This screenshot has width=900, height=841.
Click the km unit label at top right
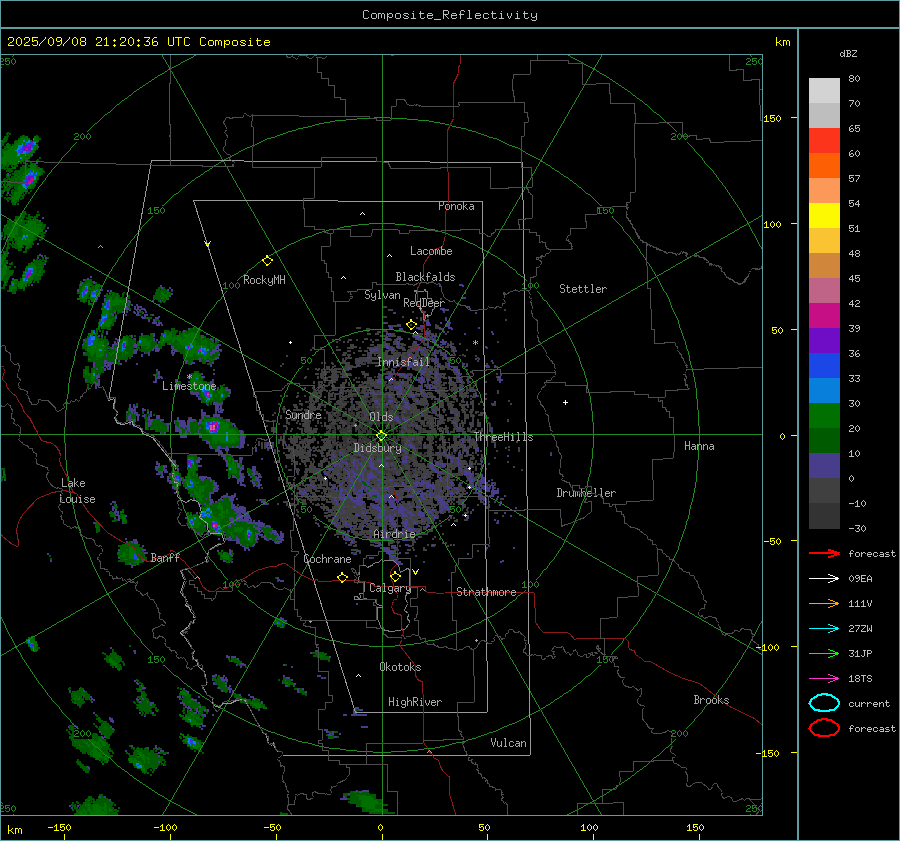(x=782, y=42)
